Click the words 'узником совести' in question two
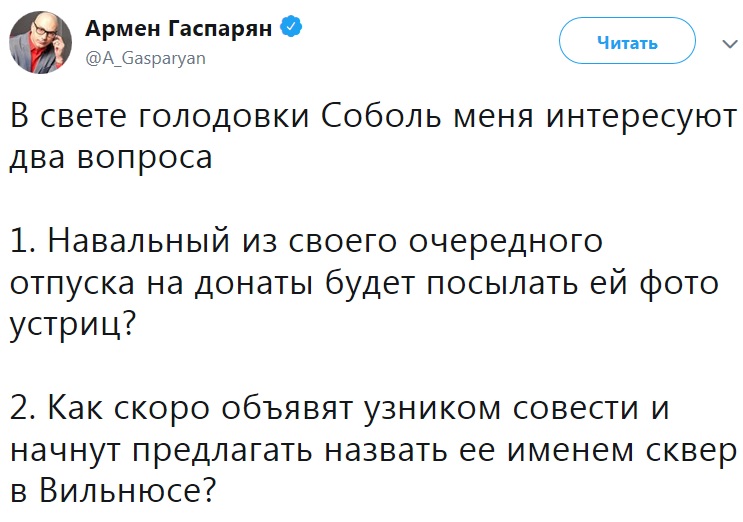 (501, 409)
